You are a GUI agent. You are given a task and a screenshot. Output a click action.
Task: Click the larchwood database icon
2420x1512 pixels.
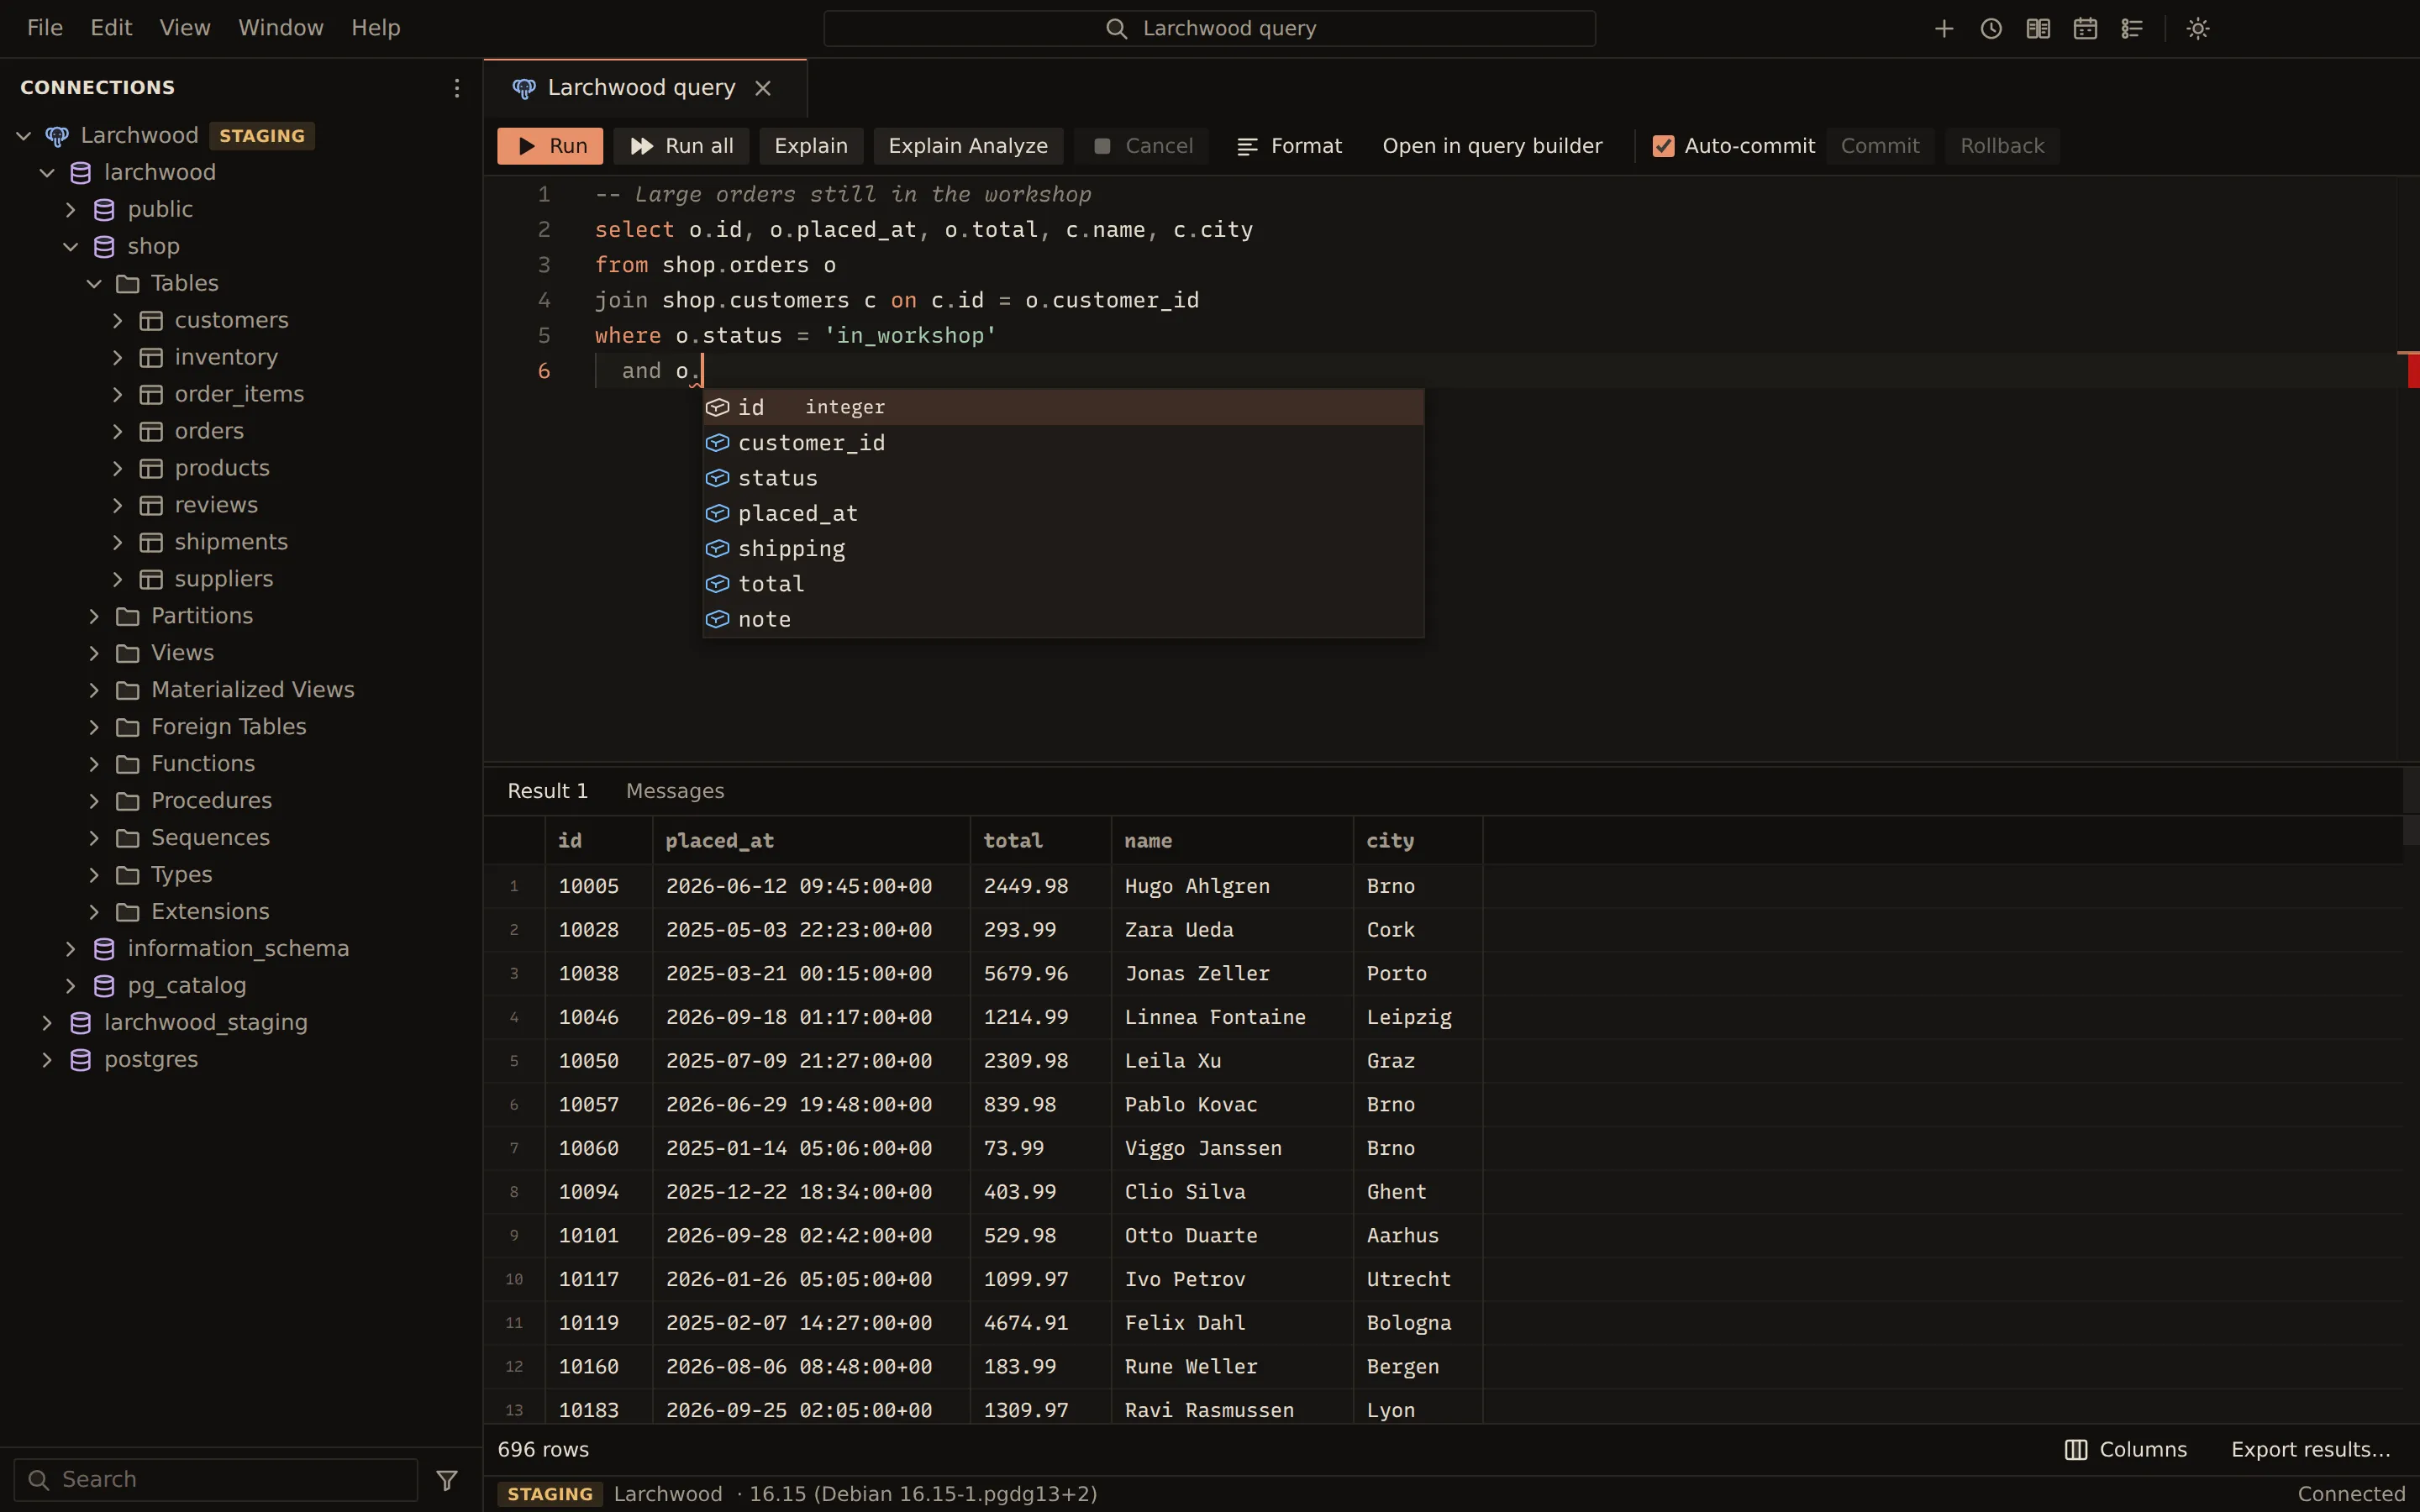tap(81, 172)
